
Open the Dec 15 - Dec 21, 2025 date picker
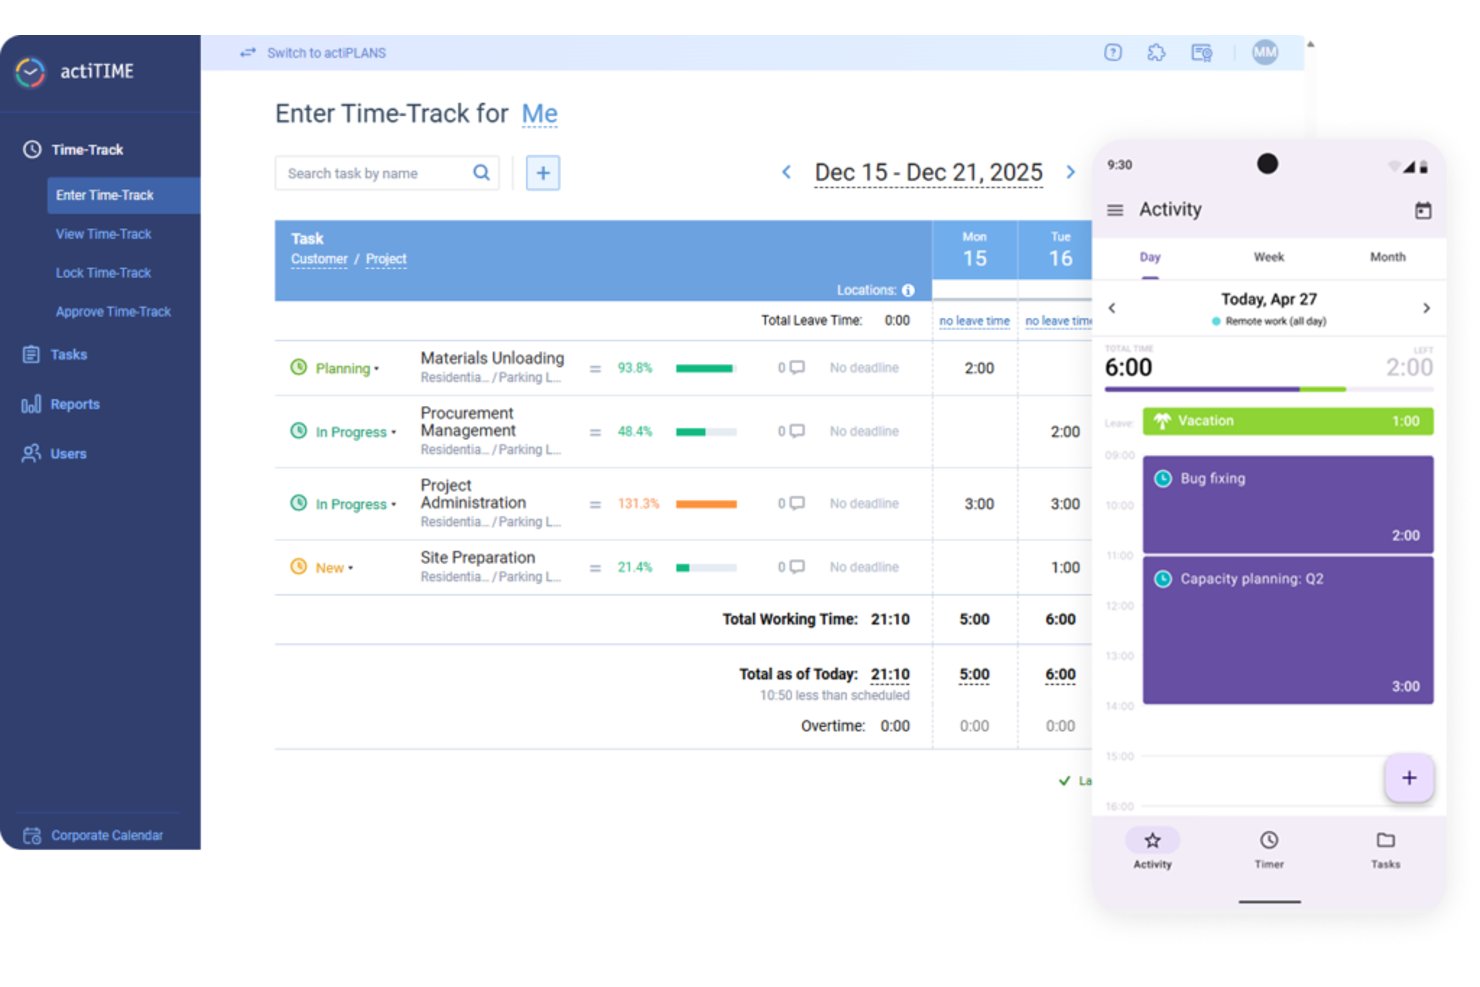pos(929,173)
